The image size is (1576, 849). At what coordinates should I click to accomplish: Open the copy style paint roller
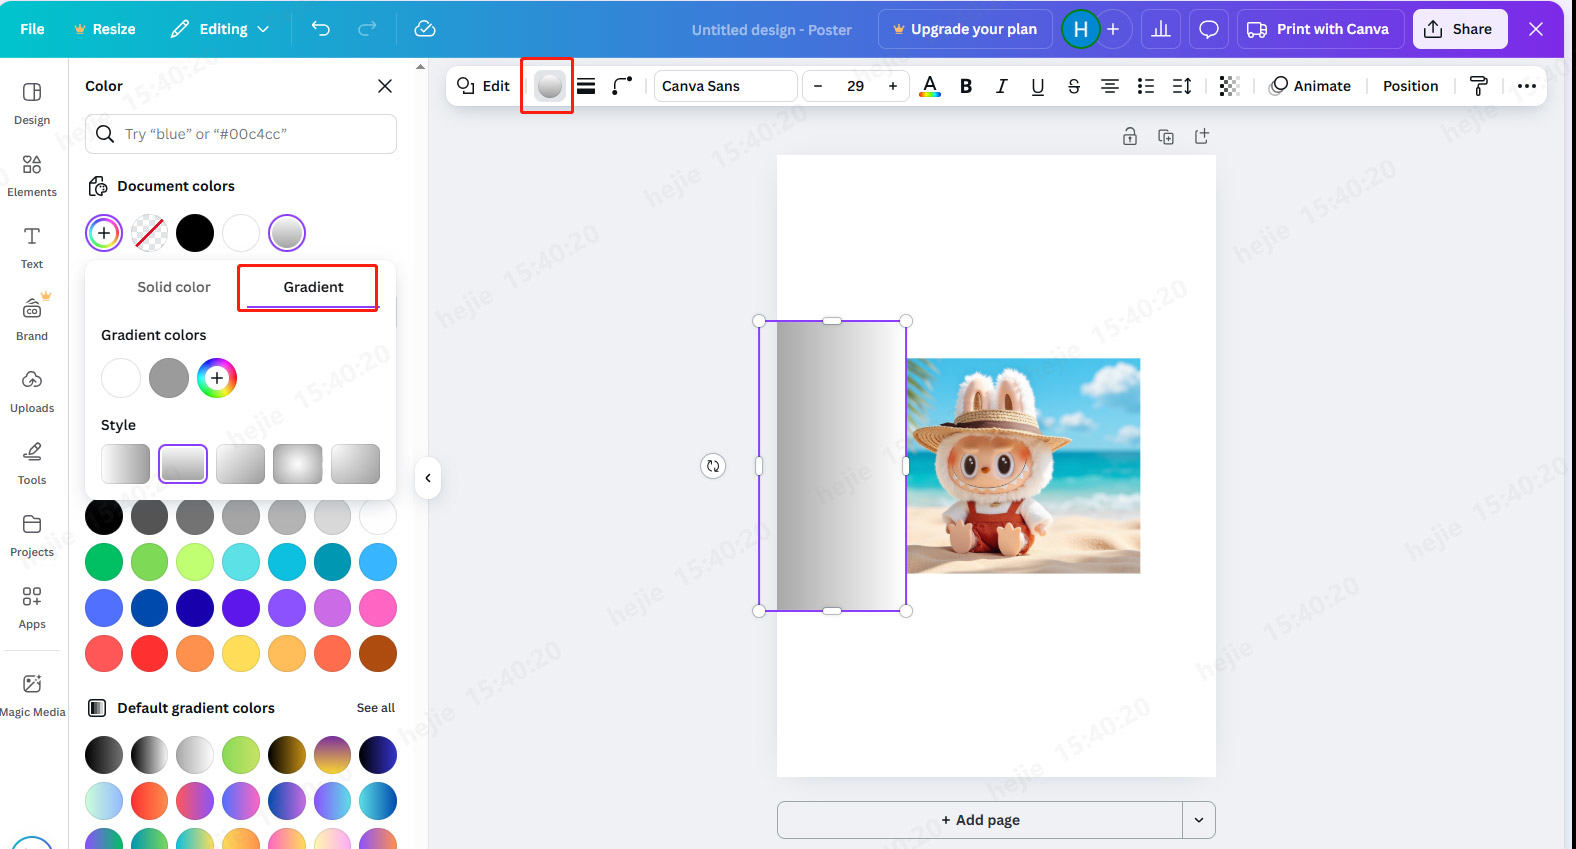click(x=1478, y=86)
